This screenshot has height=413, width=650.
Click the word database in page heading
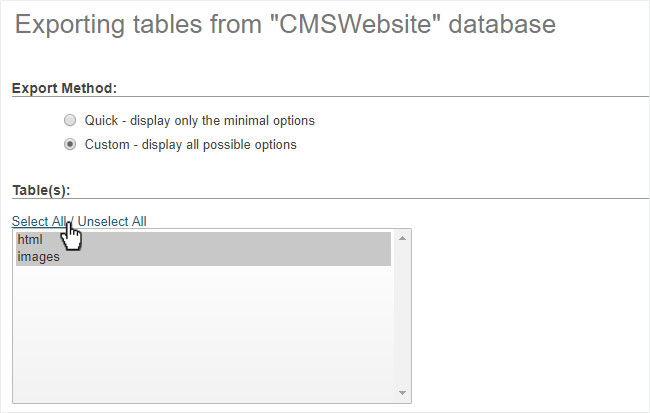(502, 24)
